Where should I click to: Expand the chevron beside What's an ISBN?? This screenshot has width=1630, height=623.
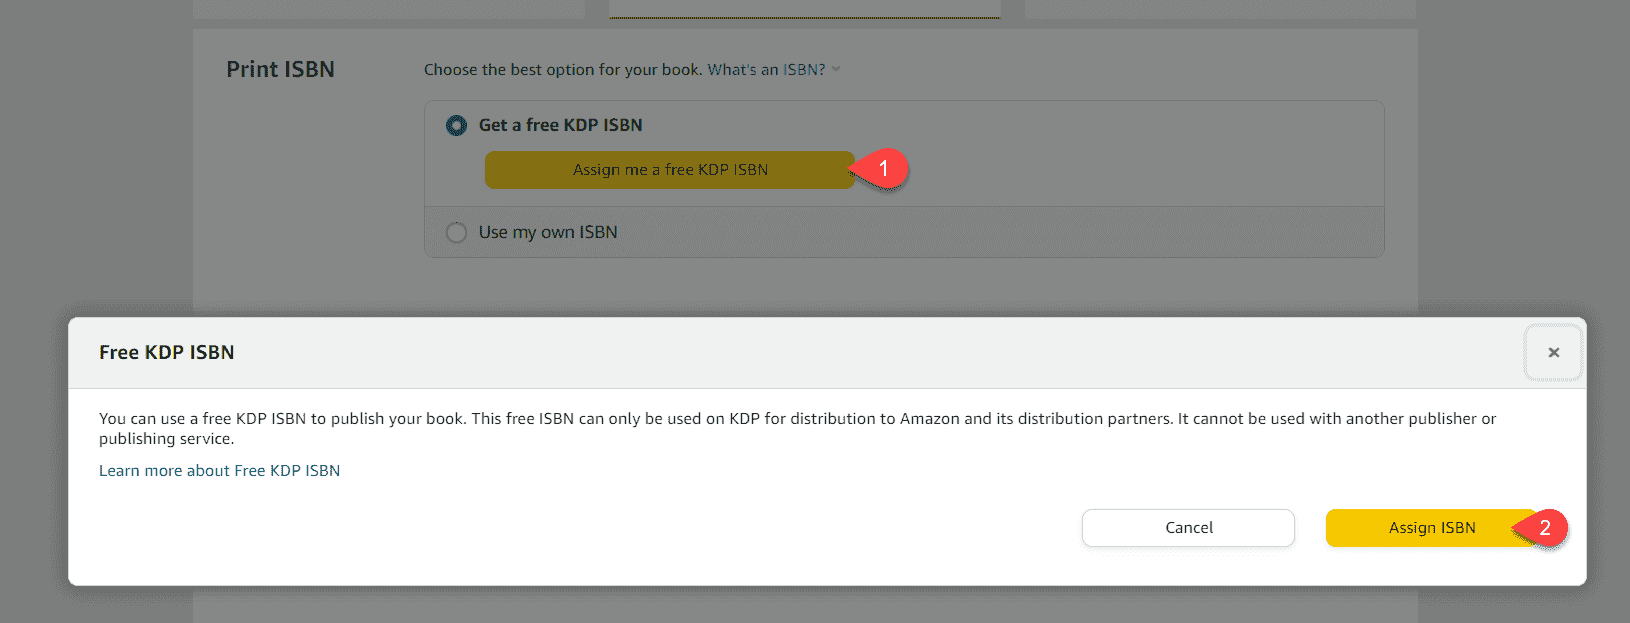(836, 70)
